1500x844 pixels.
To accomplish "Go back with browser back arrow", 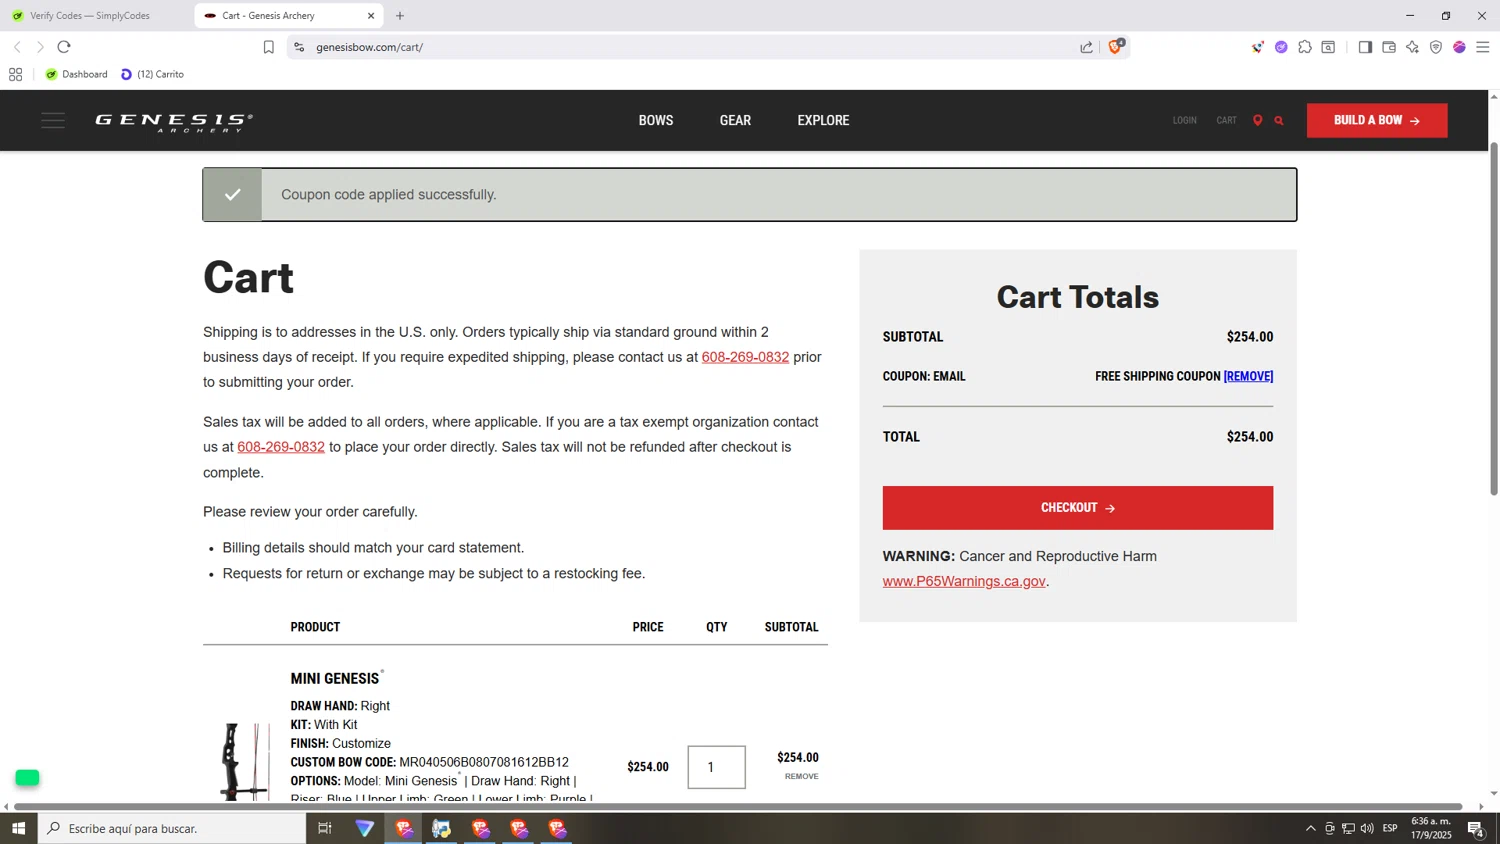I will tap(17, 47).
